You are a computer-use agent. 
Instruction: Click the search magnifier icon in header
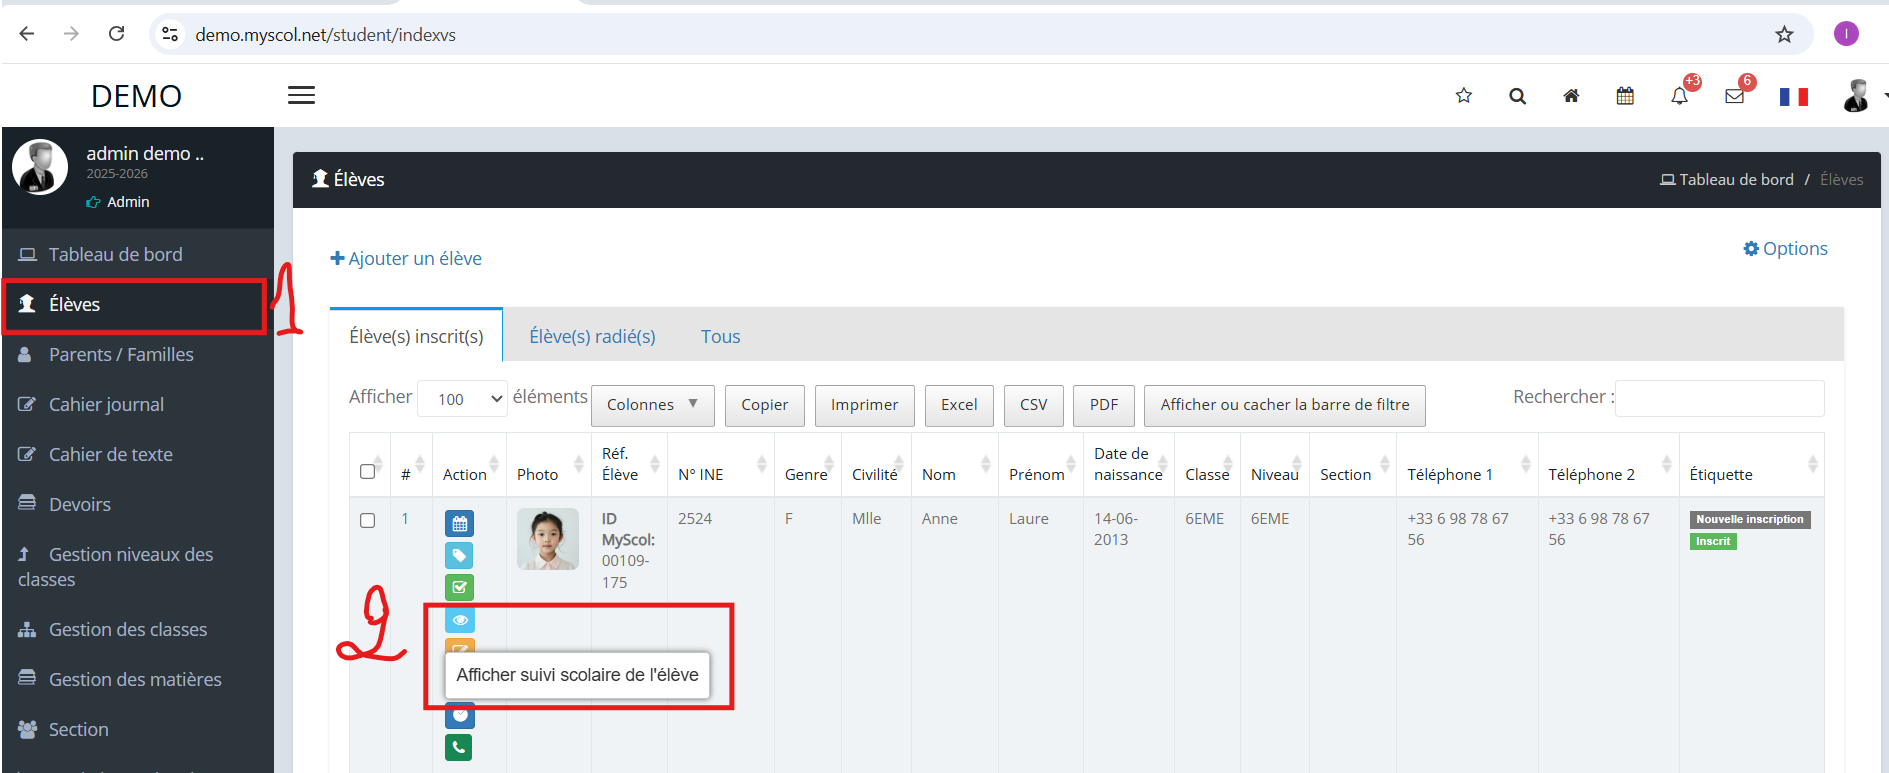1517,96
